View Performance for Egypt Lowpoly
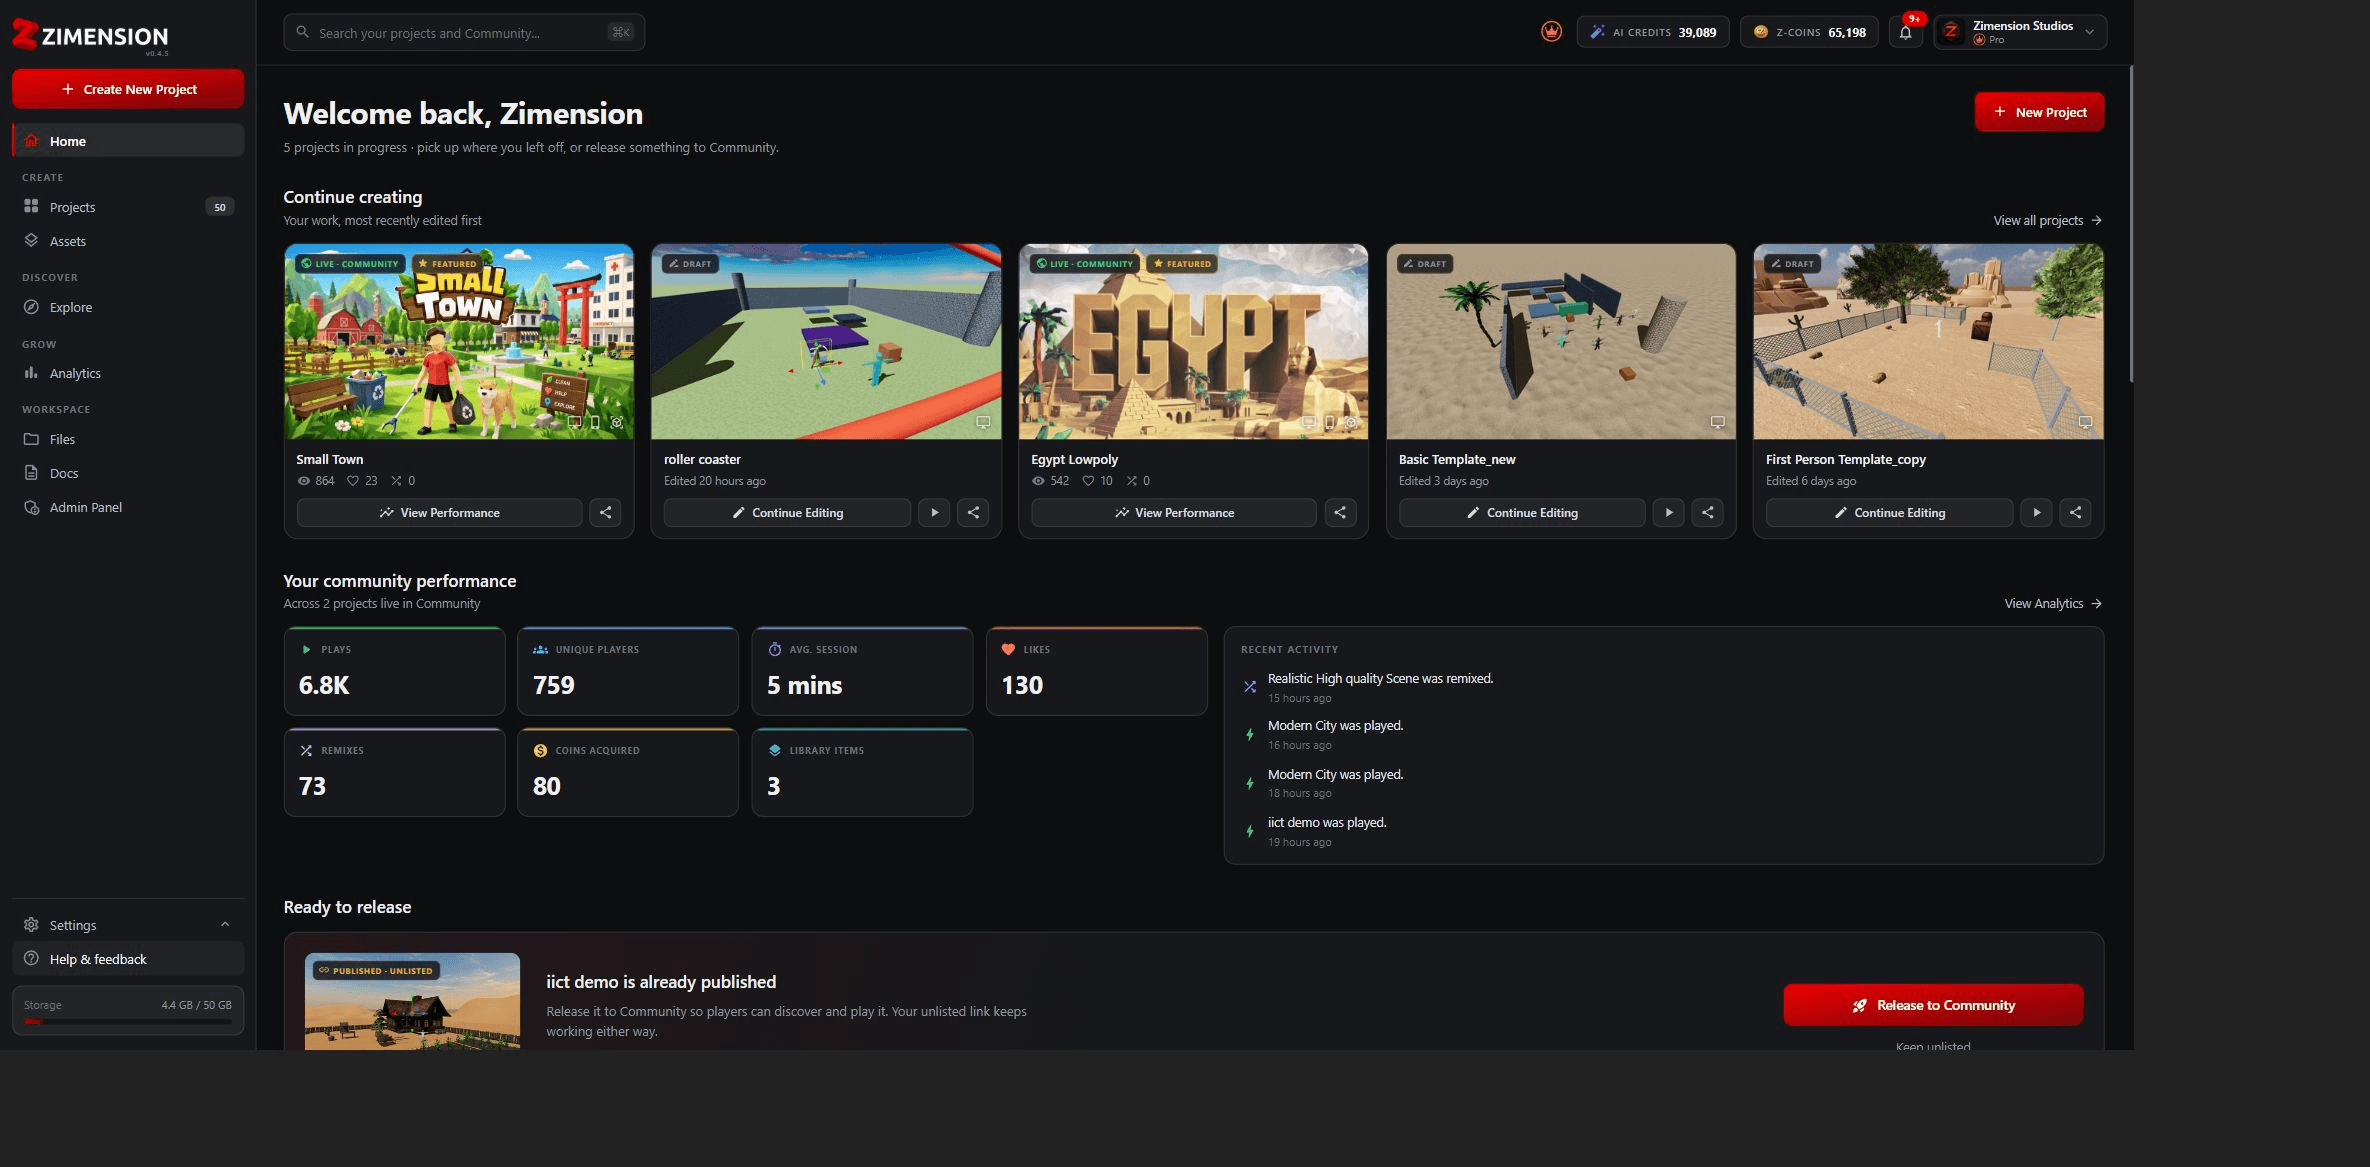 coord(1174,513)
